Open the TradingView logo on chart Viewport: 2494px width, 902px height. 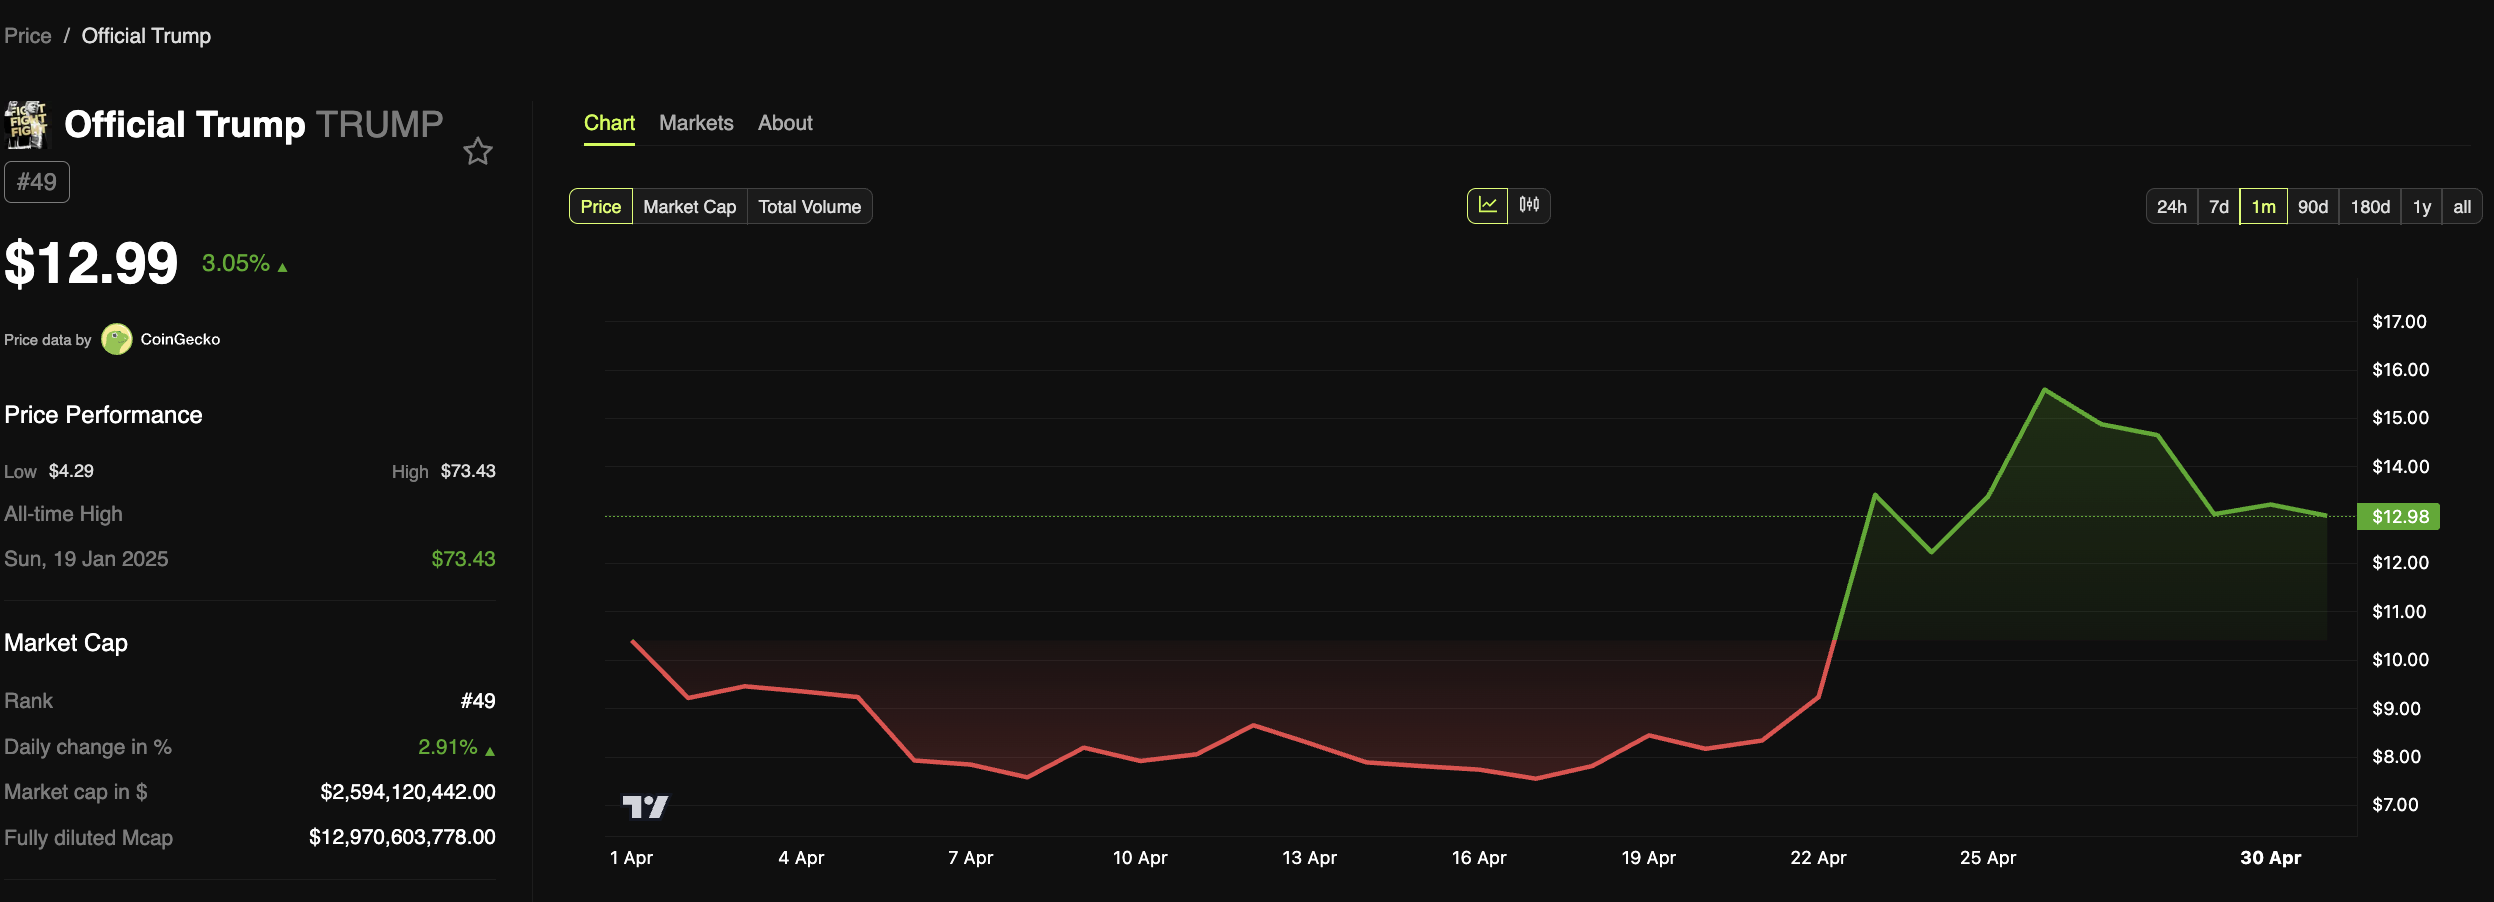tap(645, 806)
